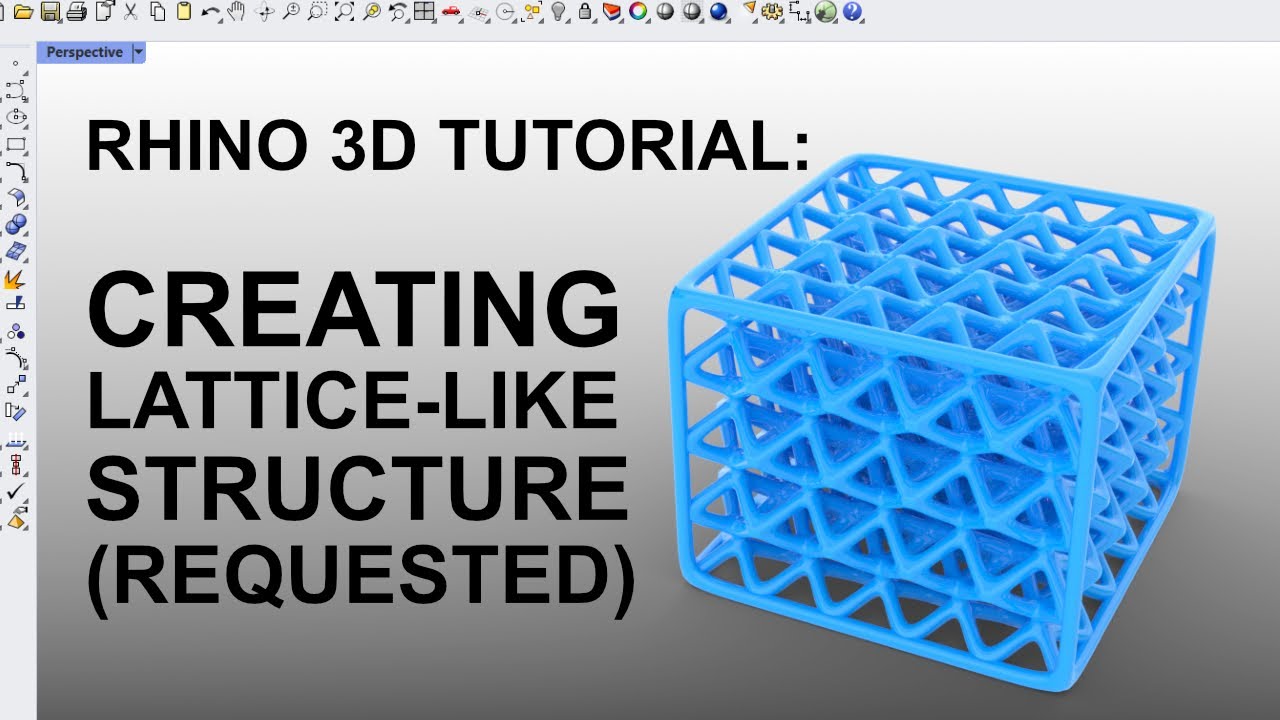Screen dimensions: 1280x720
Task: Open a file with the folder icon
Action: coord(23,12)
